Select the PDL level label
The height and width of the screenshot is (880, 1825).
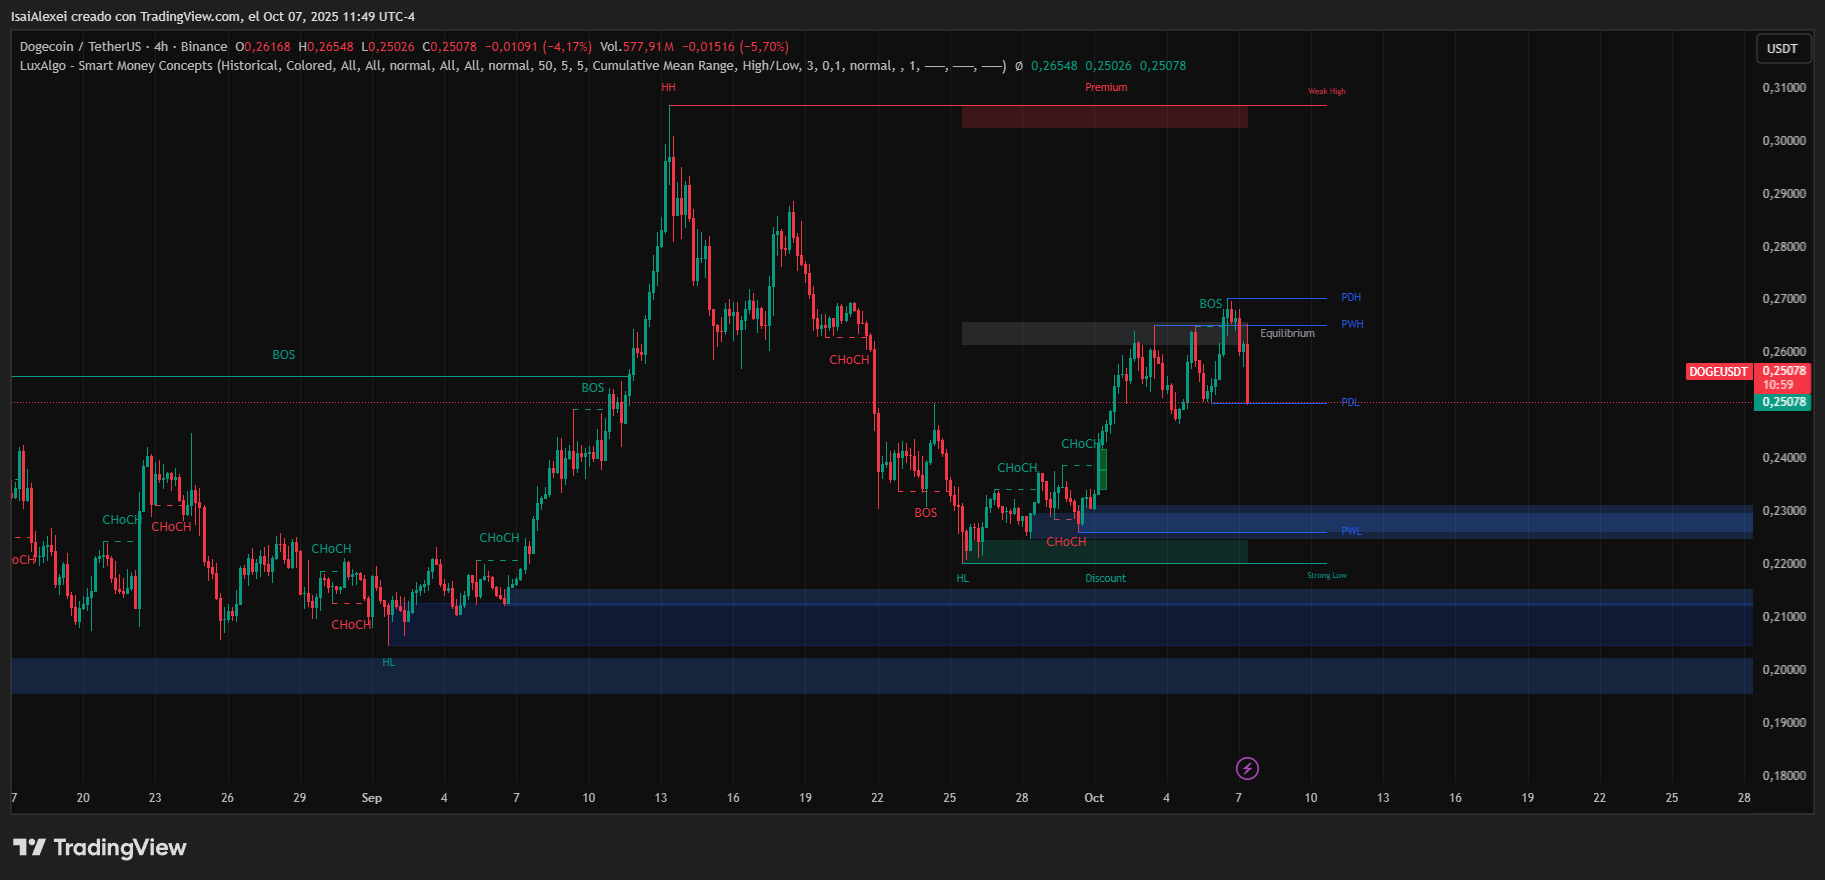pos(1350,402)
